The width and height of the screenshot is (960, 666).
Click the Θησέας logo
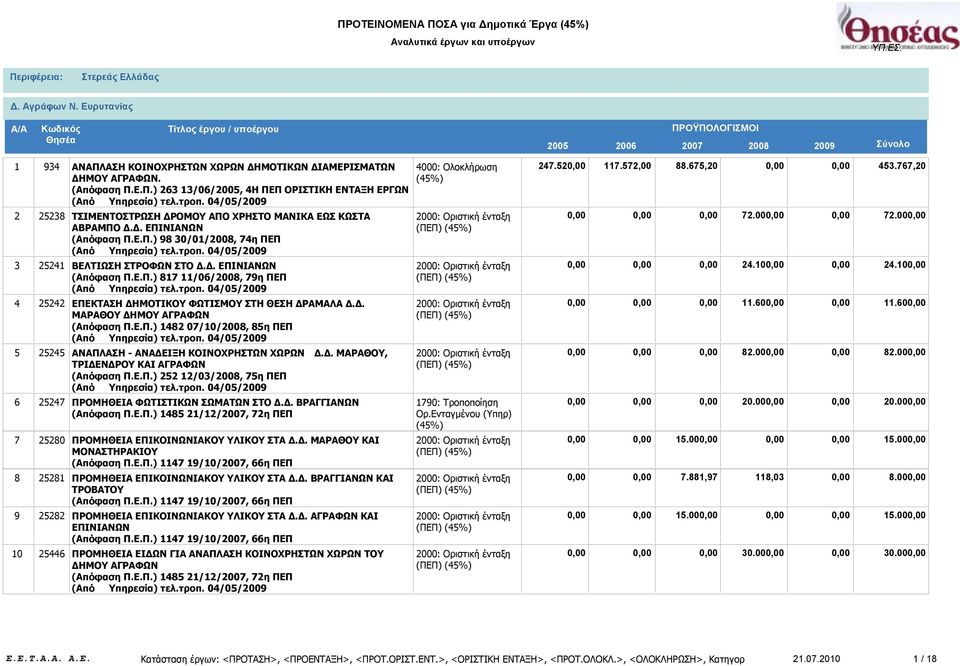[898, 28]
